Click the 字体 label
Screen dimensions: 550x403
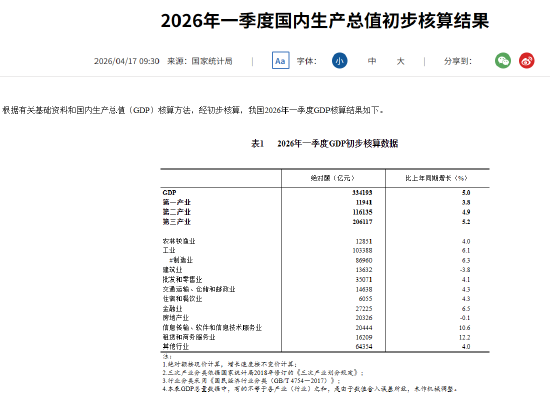click(307, 61)
